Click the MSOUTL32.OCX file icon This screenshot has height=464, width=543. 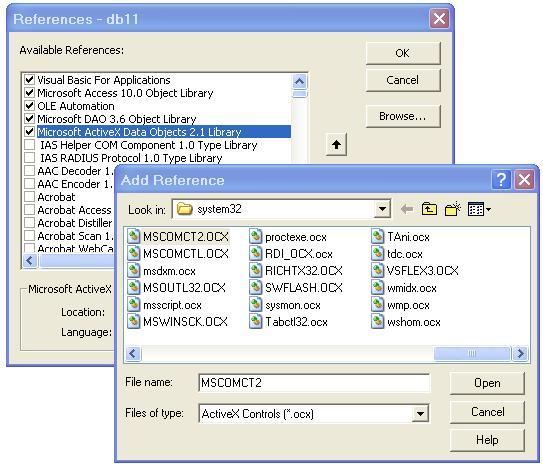(133, 287)
